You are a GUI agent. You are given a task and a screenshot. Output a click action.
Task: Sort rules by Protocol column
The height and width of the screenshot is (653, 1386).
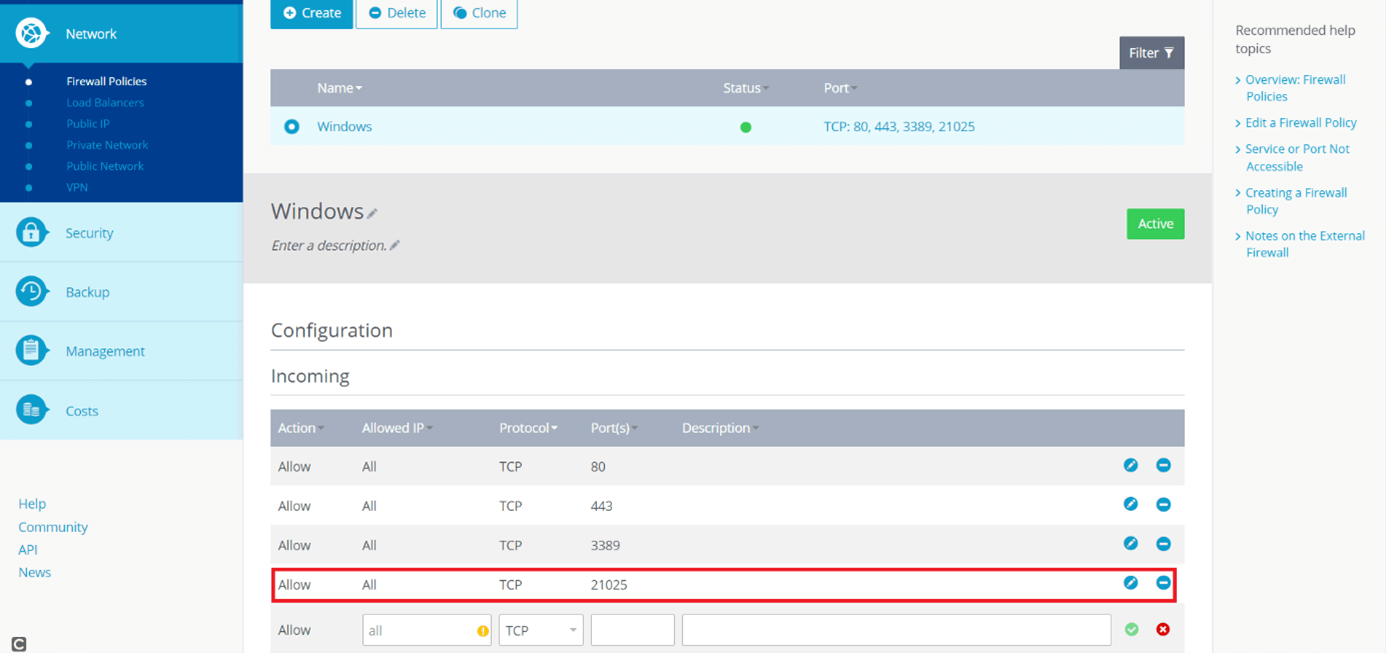528,428
